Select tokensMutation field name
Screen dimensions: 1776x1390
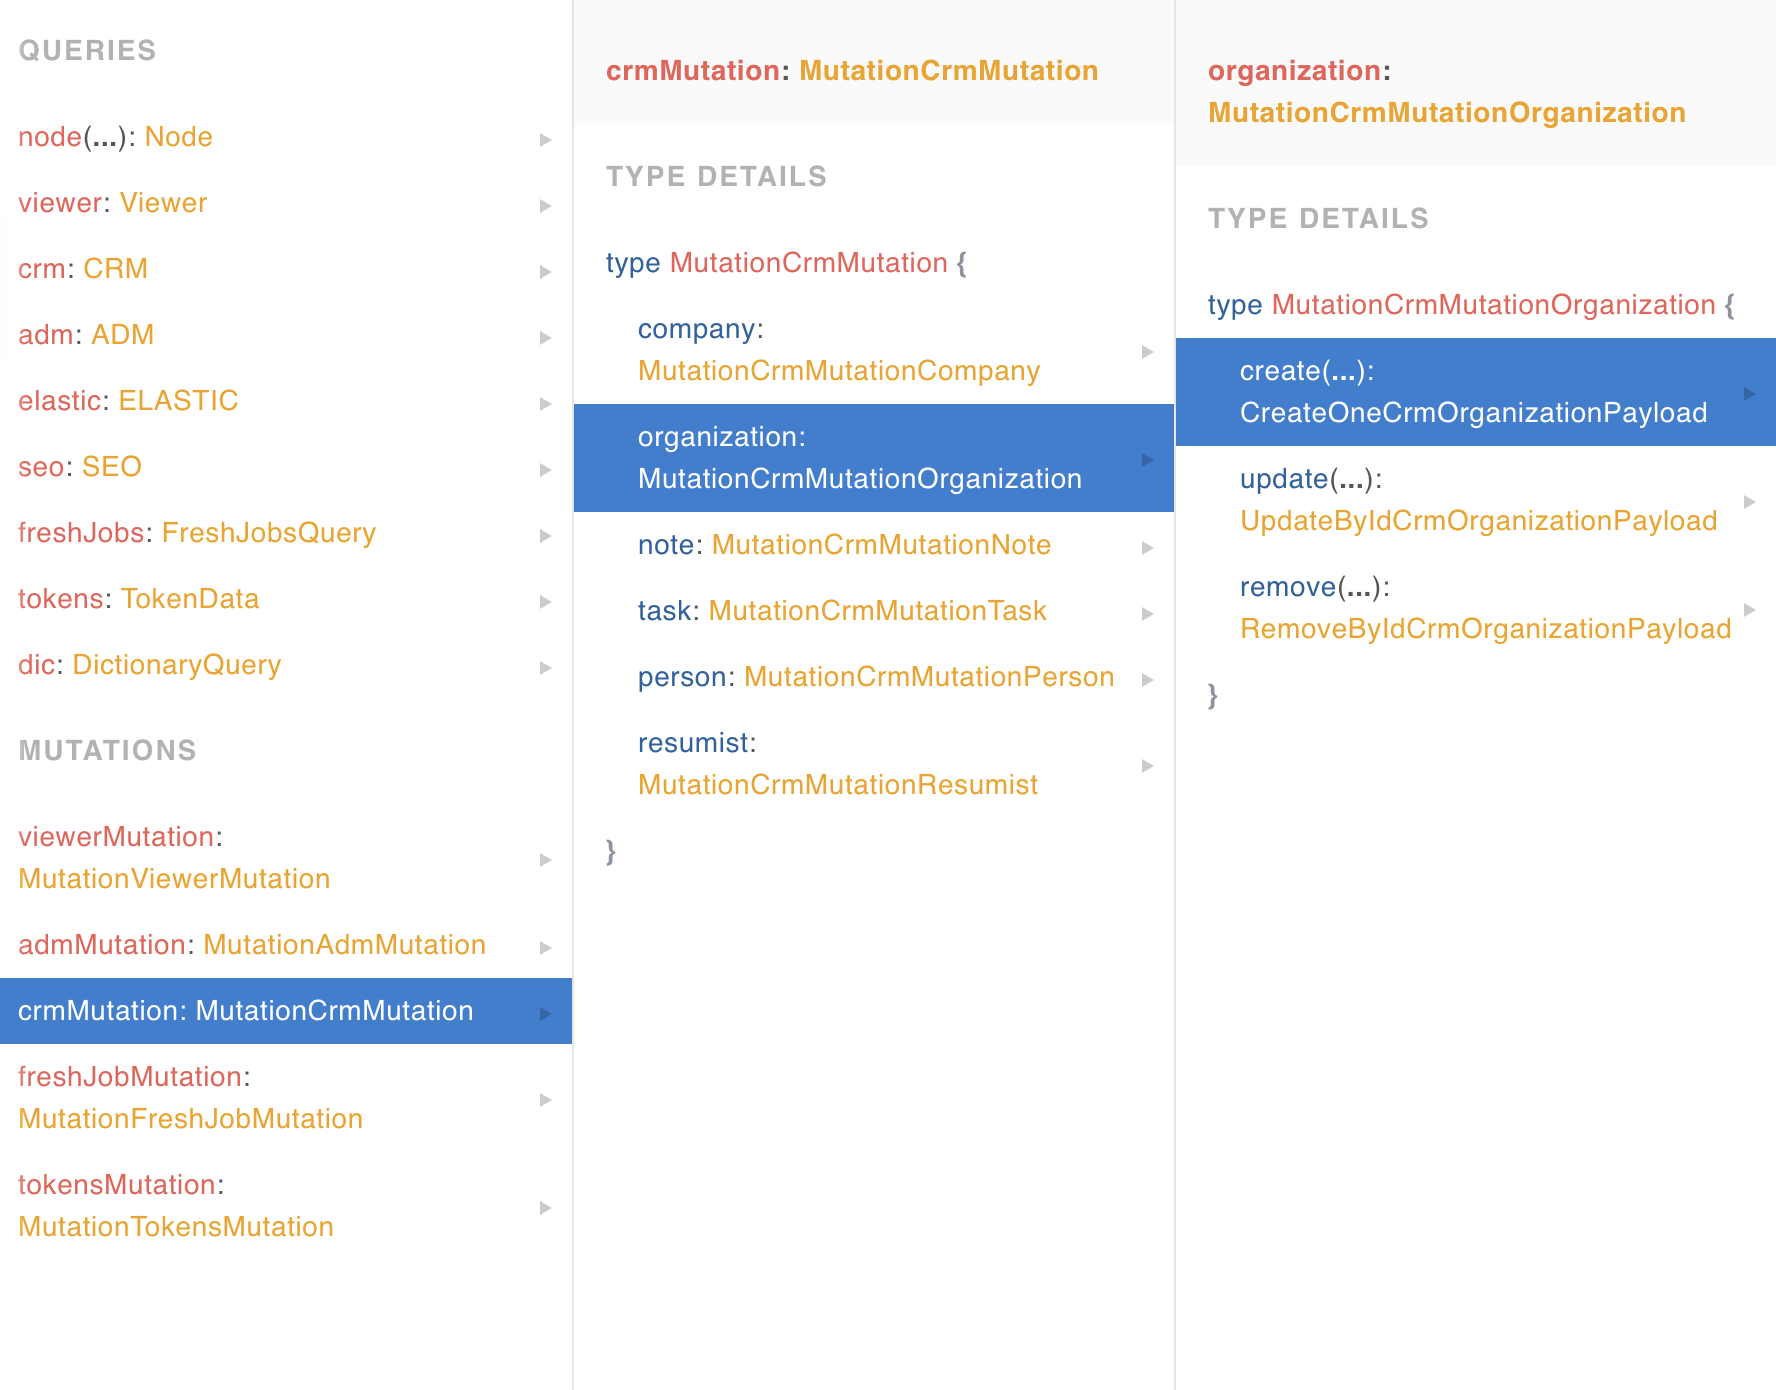click(x=117, y=1185)
